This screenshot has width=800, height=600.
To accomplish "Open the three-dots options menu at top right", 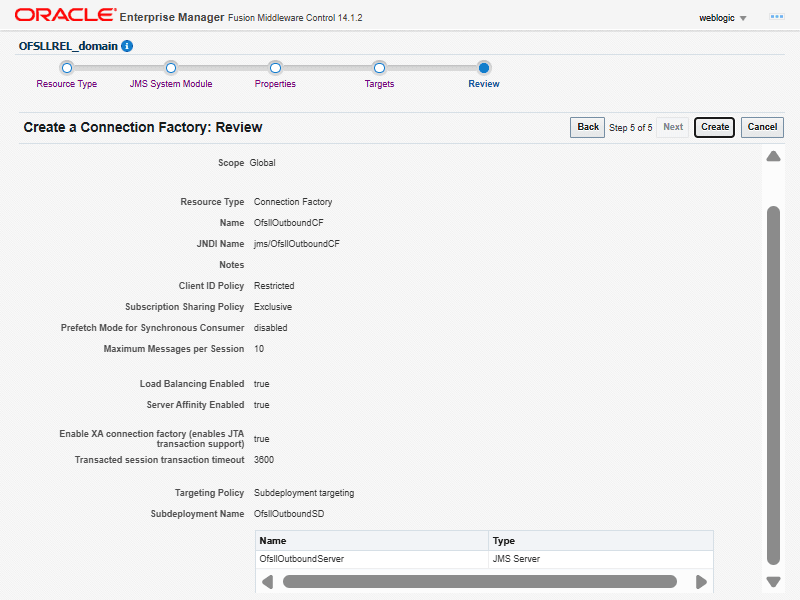I will pyautogui.click(x=777, y=17).
